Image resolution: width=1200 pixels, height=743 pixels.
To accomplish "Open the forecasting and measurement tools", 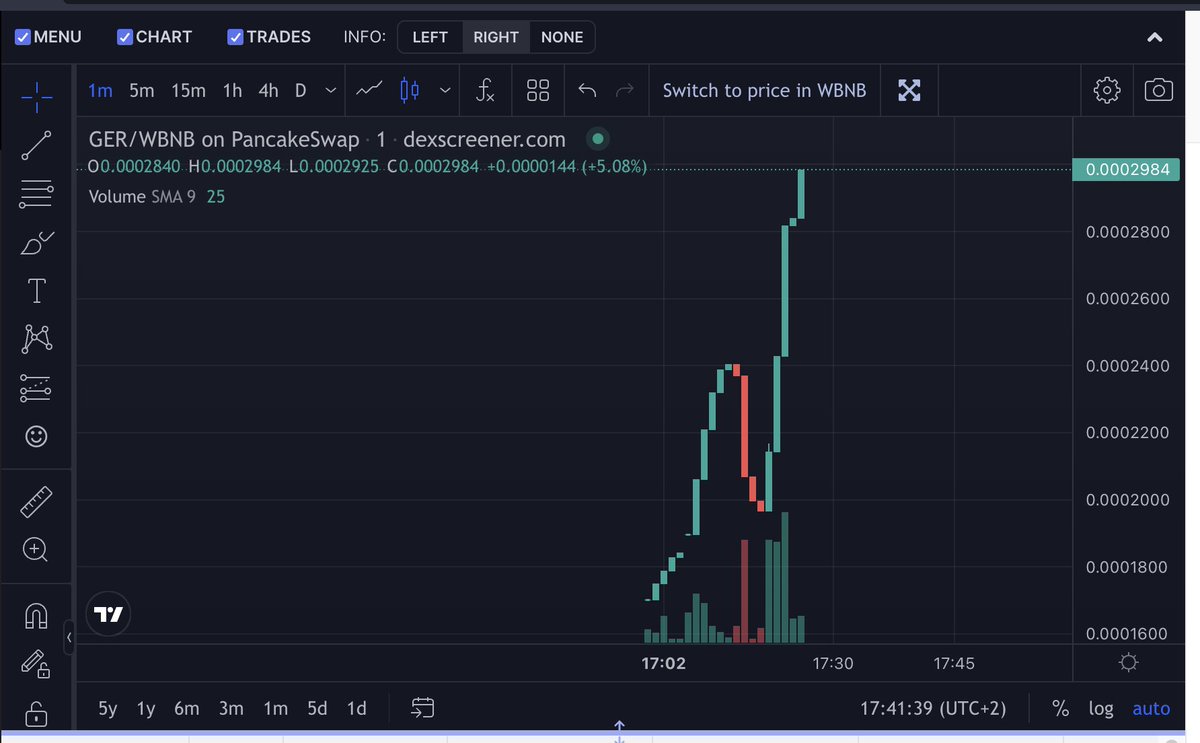I will coord(37,388).
